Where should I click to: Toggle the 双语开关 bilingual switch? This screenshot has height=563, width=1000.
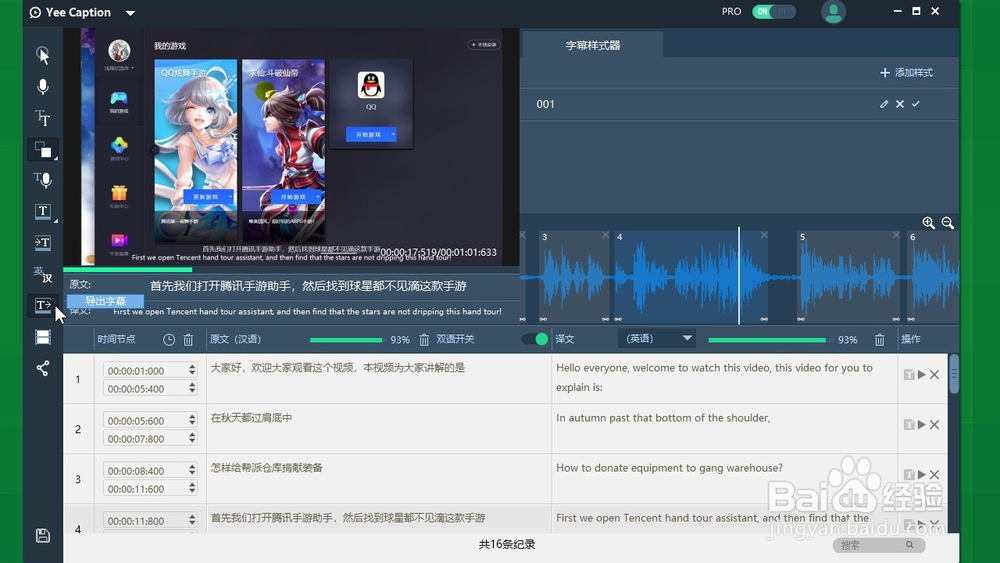[x=536, y=339]
